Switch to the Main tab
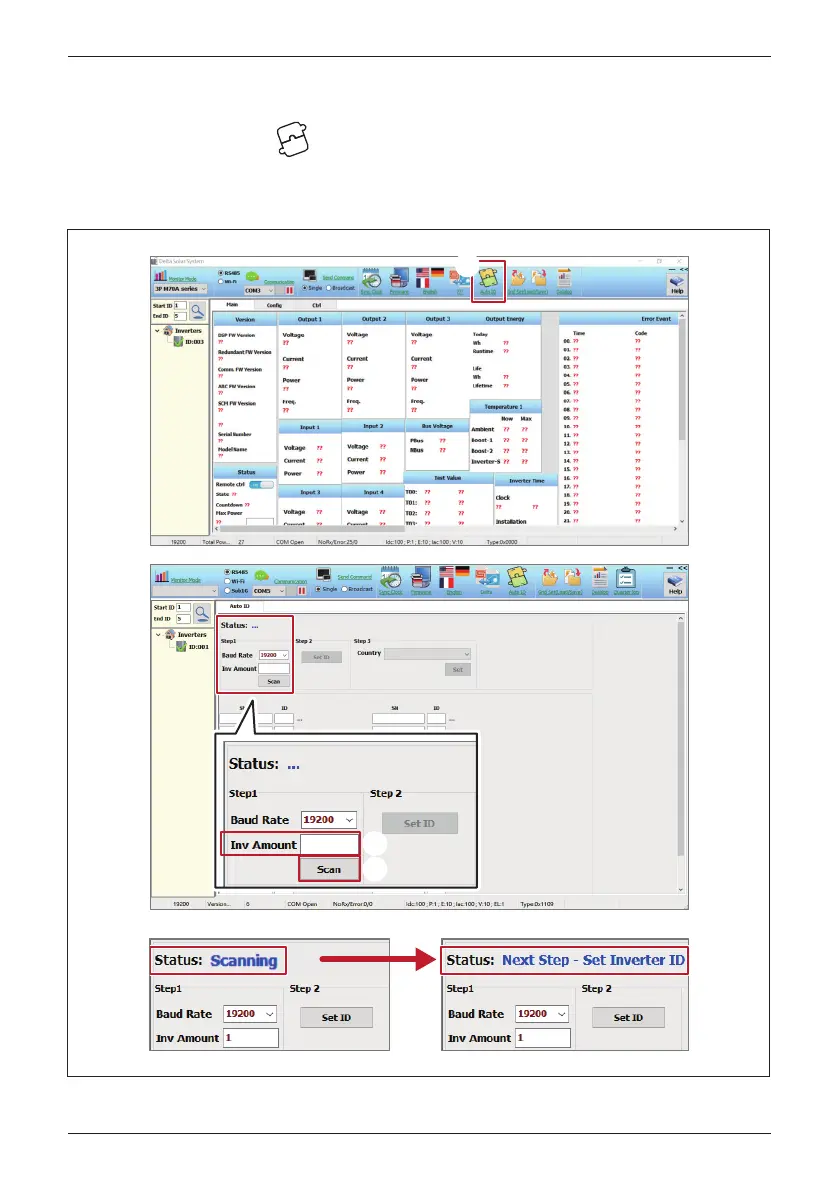 click(232, 305)
